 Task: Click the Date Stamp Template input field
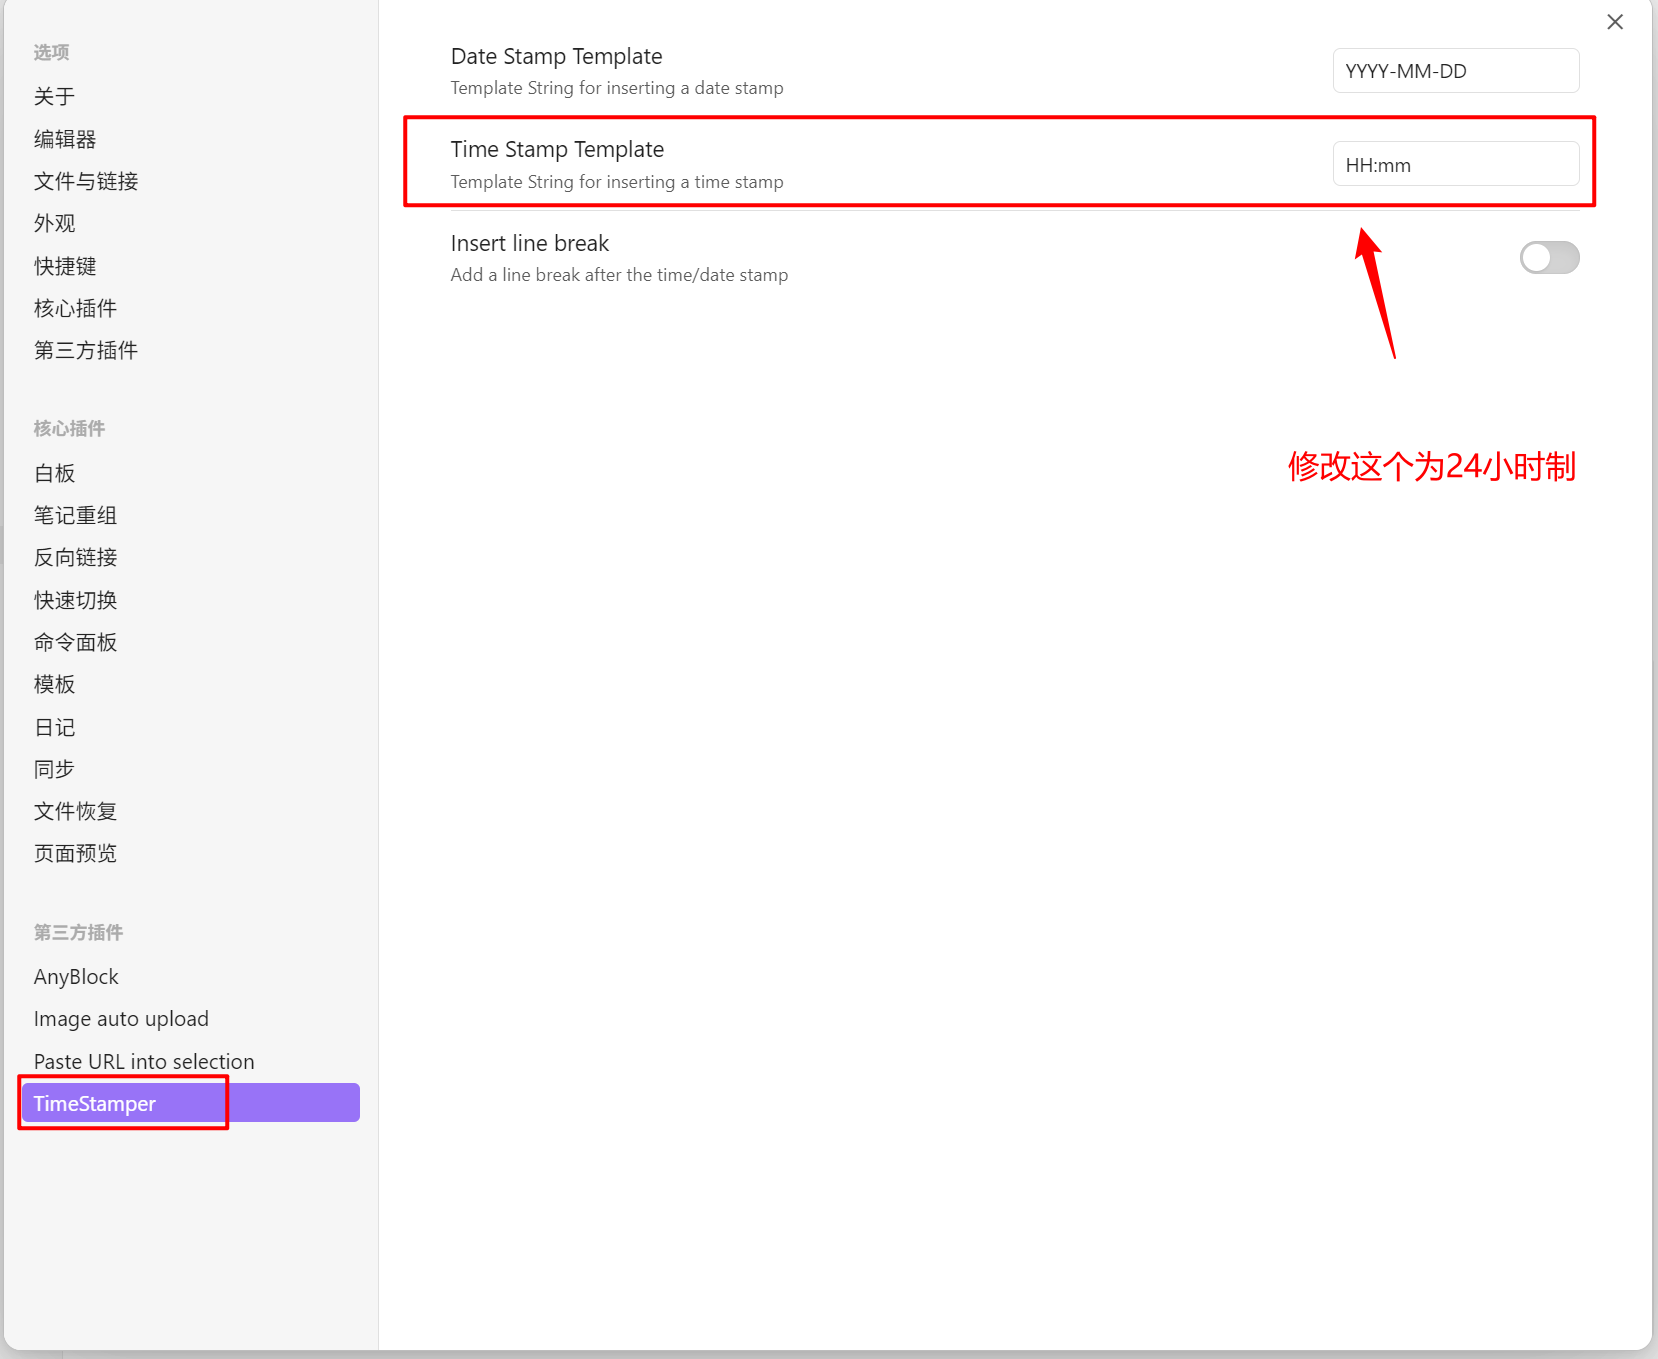1455,71
